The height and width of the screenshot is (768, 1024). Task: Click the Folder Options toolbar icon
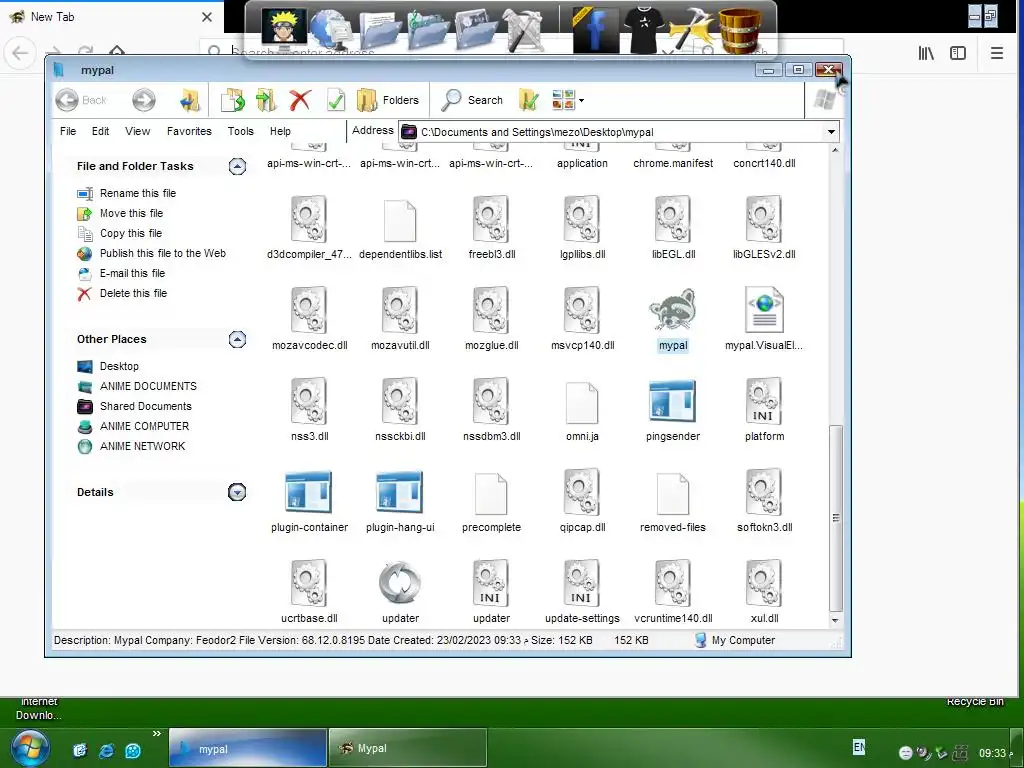pos(528,100)
